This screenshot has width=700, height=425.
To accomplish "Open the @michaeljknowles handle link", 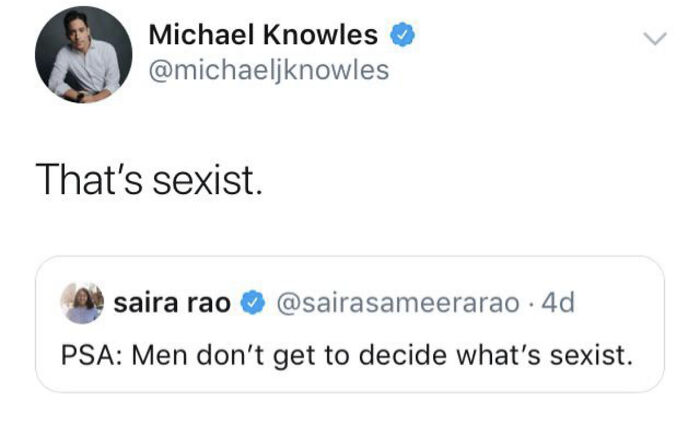I will pyautogui.click(x=268, y=72).
